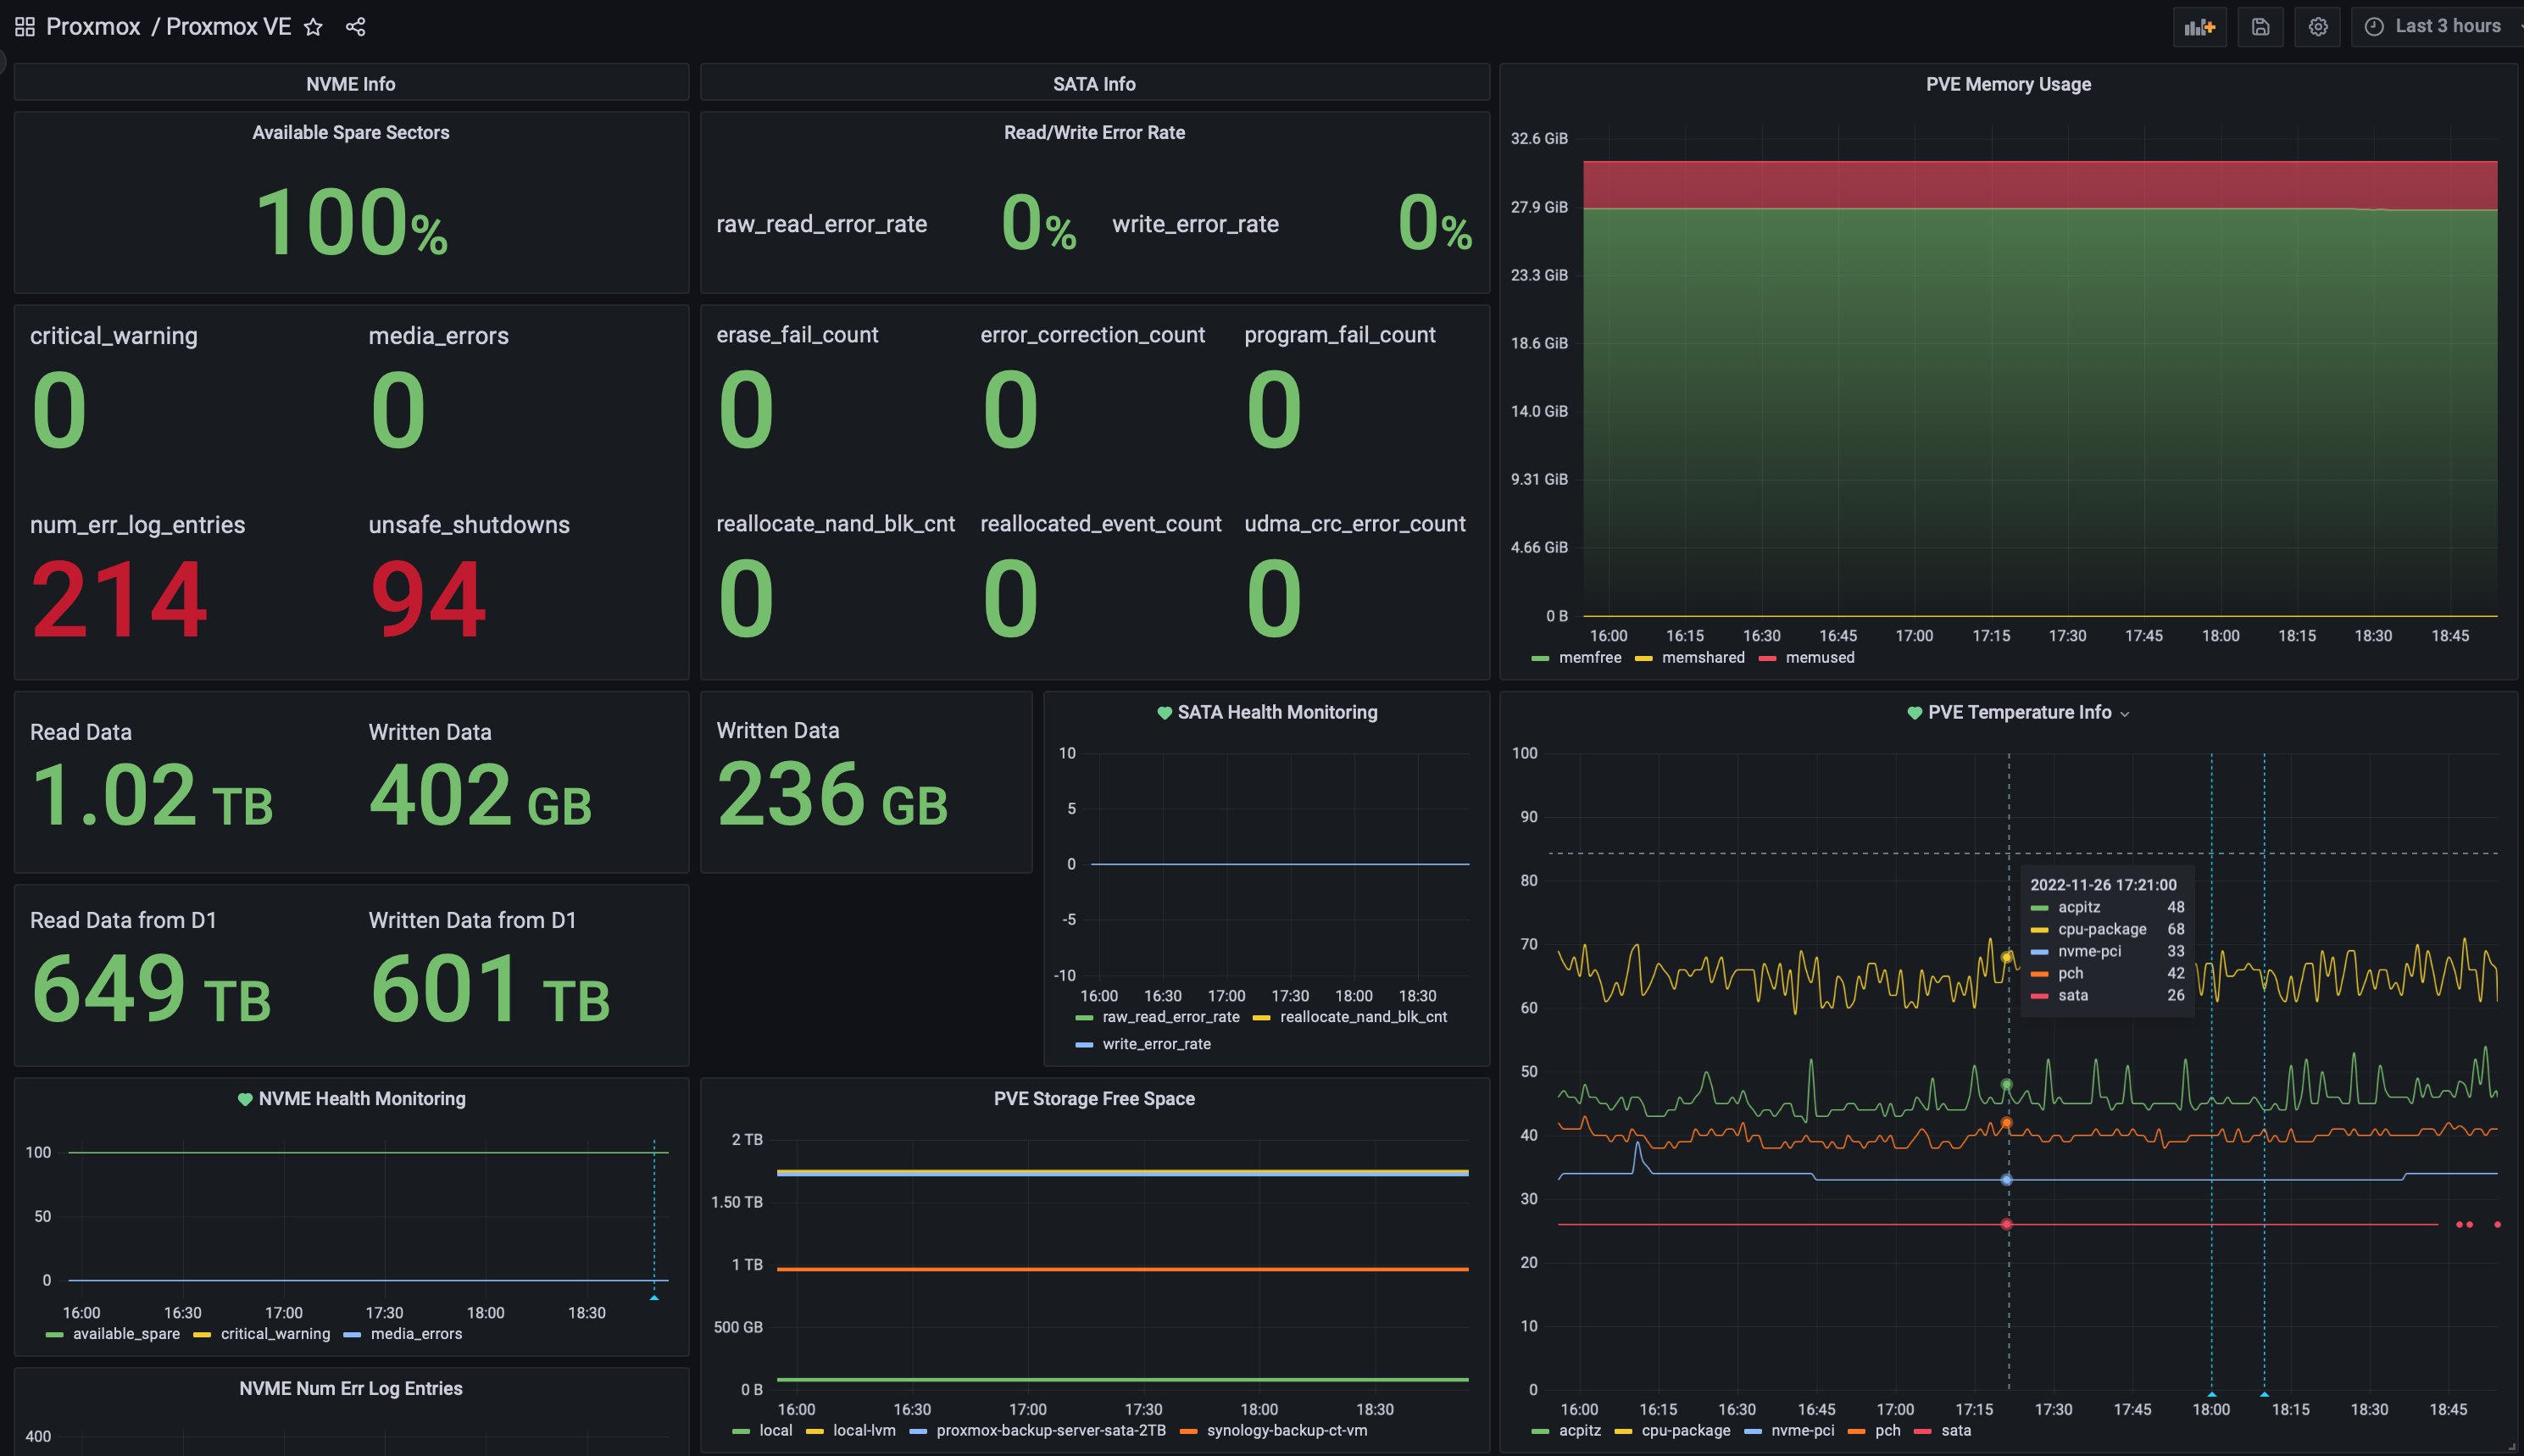Expand PVE Temperature Info panel menu chevron
Viewport: 2524px width, 1456px height.
[x=2125, y=714]
